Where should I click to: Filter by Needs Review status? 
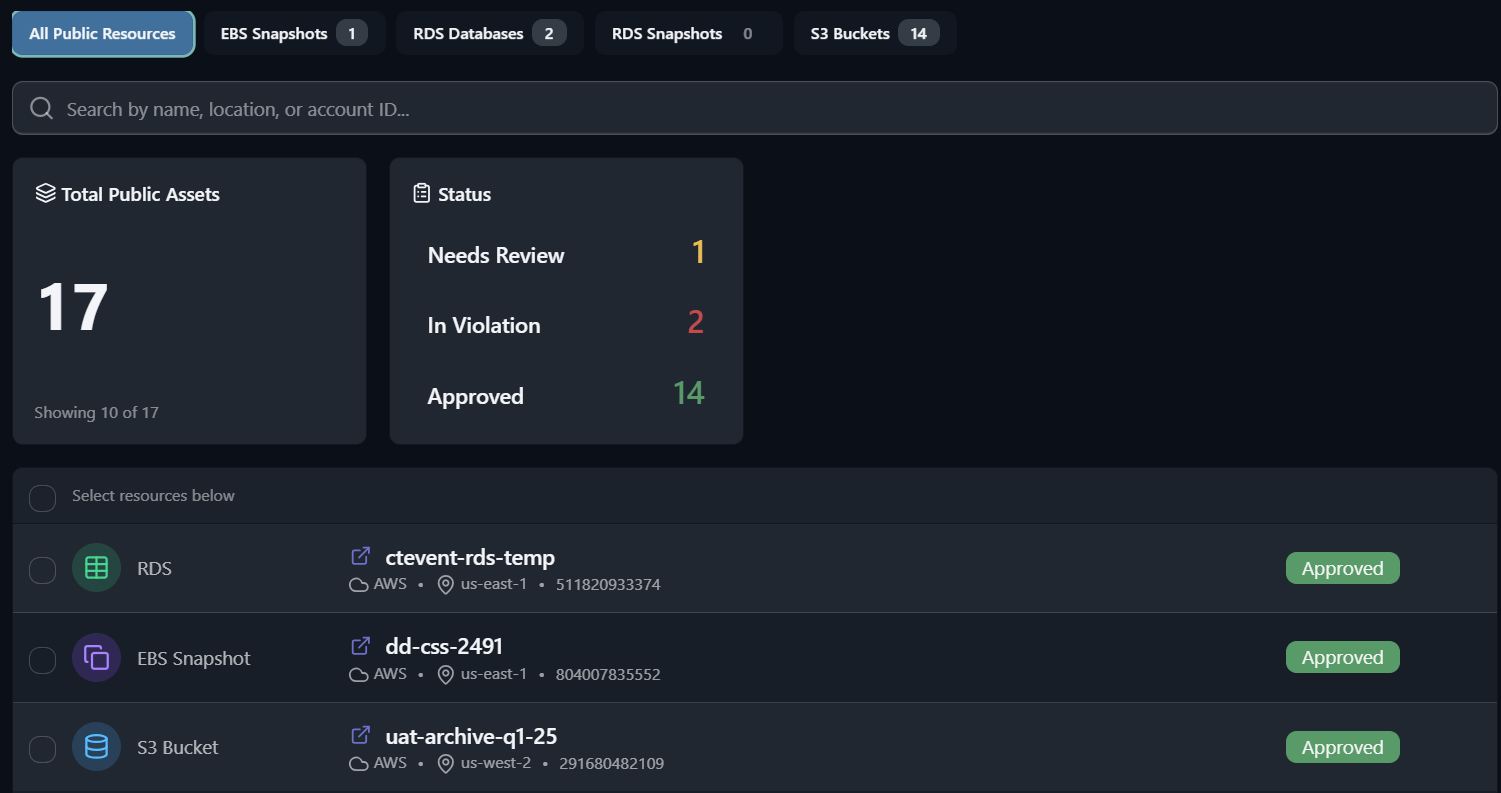click(x=496, y=255)
